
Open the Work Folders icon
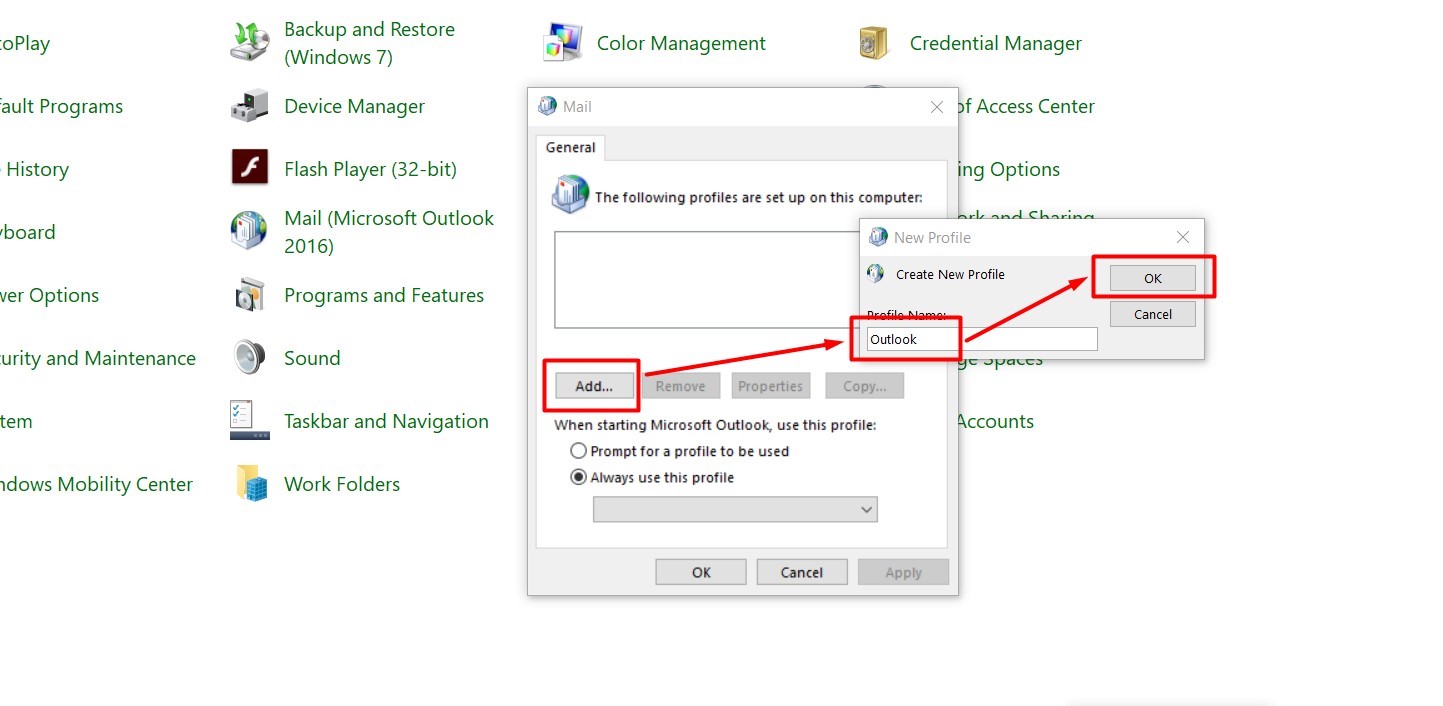pos(251,484)
